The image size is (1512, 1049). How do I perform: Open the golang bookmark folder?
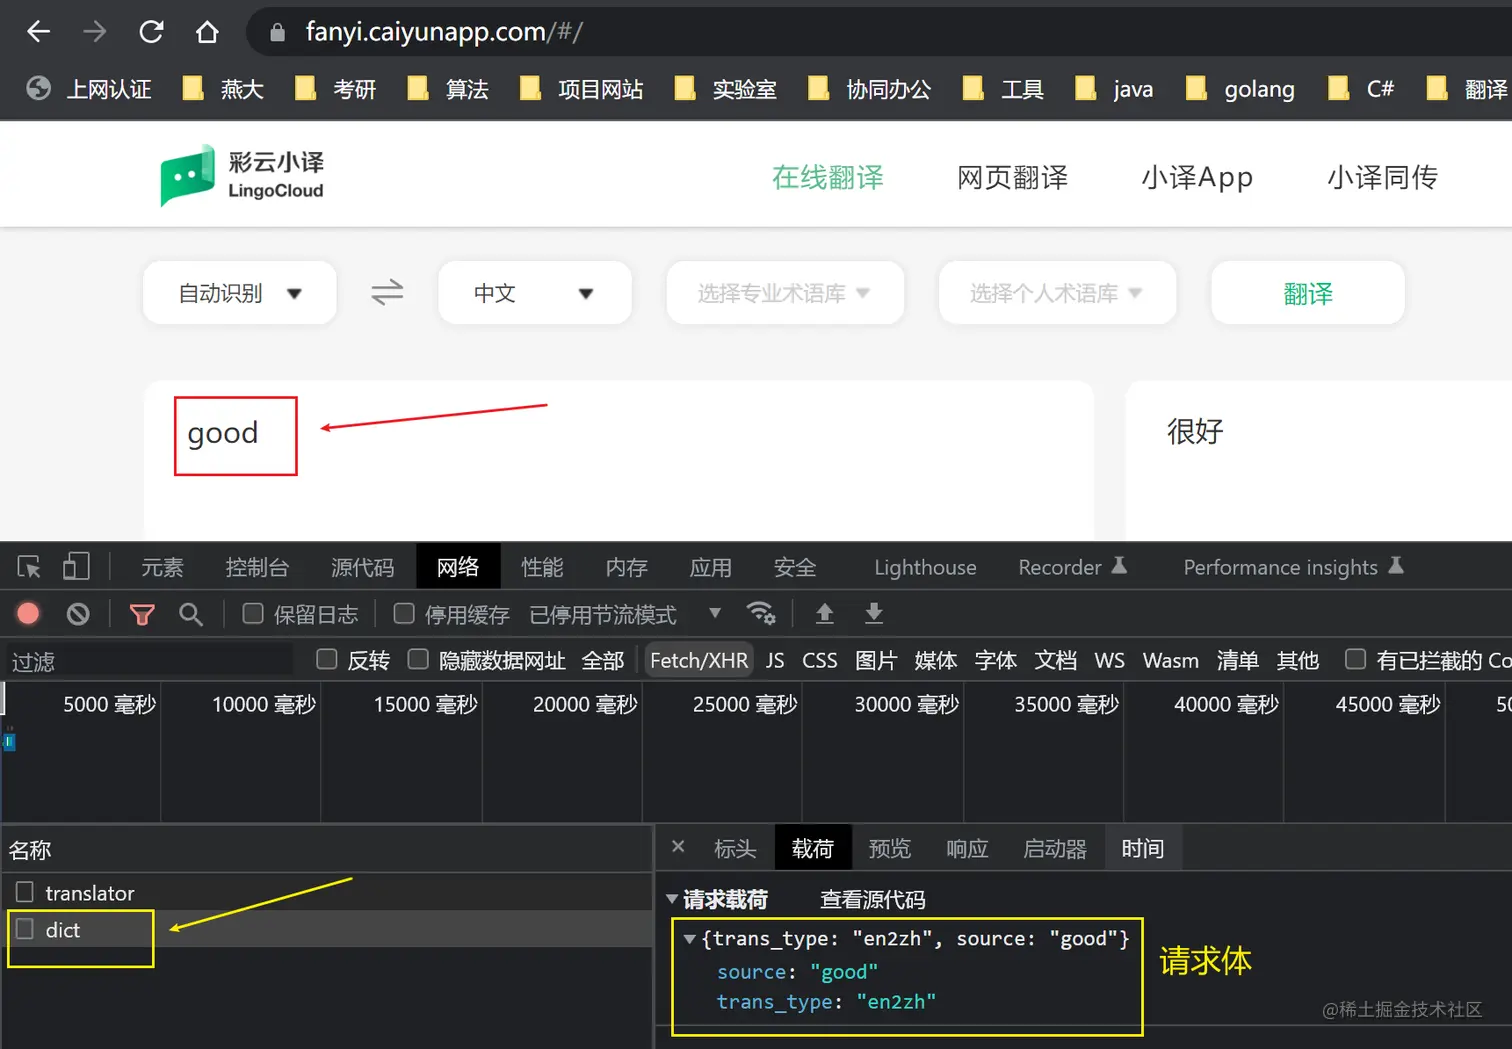1240,89
